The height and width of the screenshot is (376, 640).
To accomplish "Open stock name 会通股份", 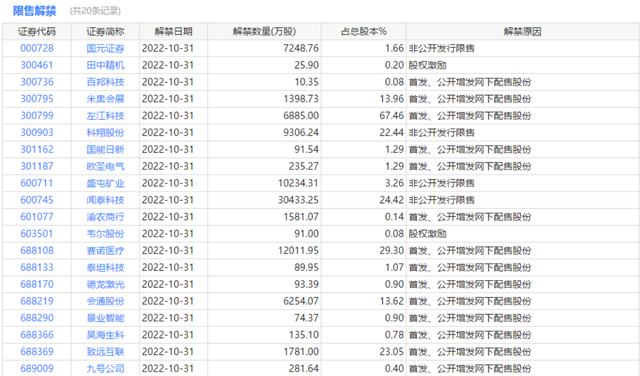I will 105,301.
